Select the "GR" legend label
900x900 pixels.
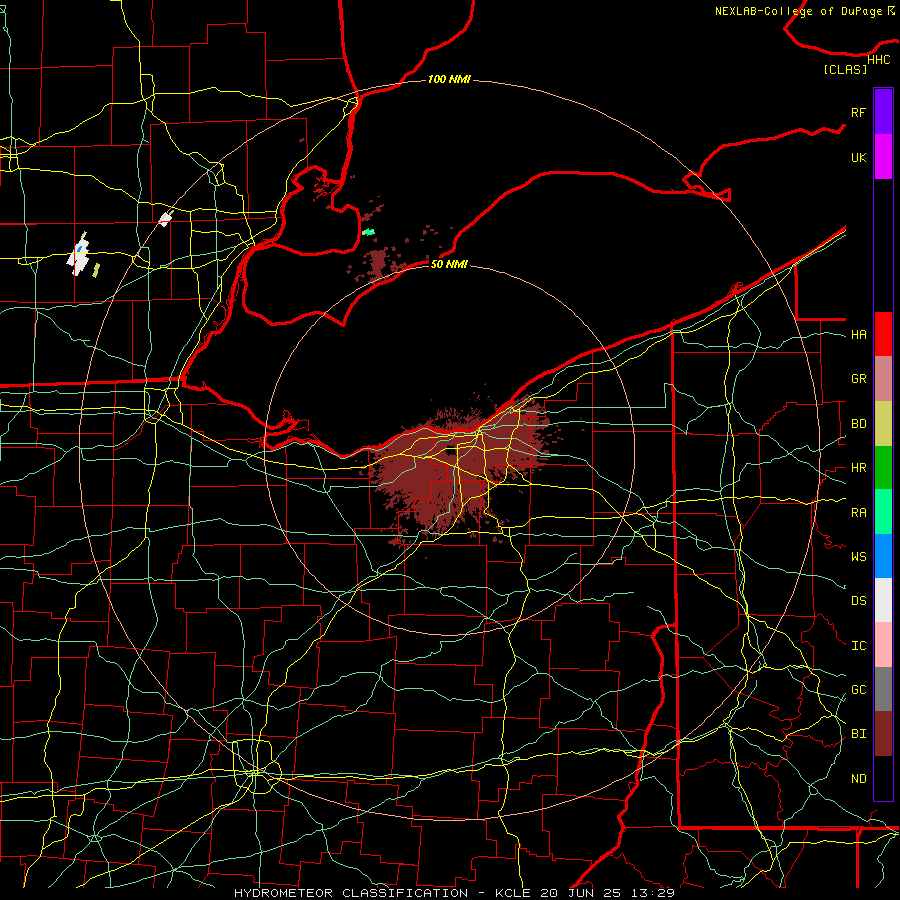(x=858, y=378)
